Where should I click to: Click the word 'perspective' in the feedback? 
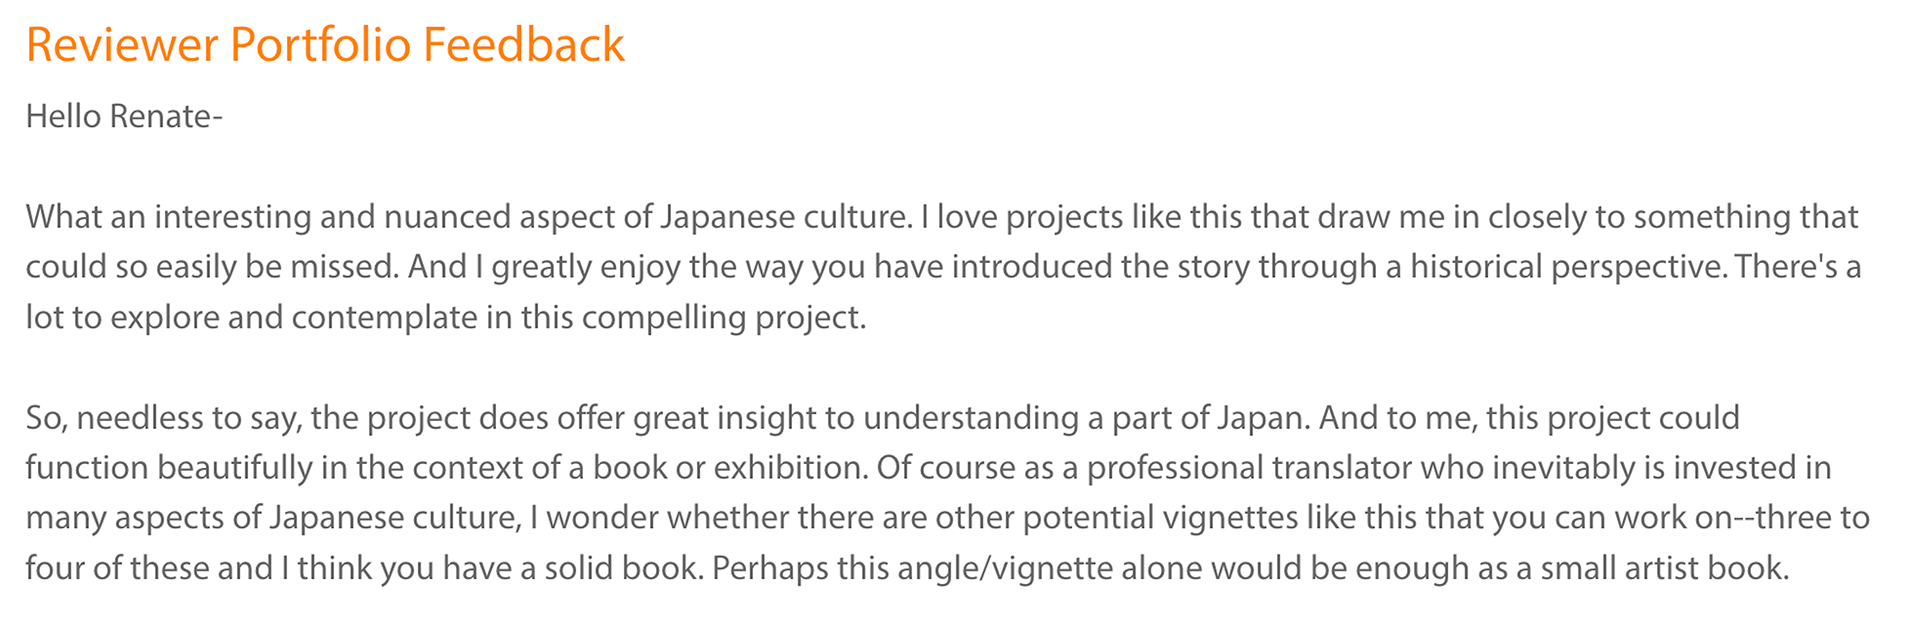pyautogui.click(x=1638, y=267)
